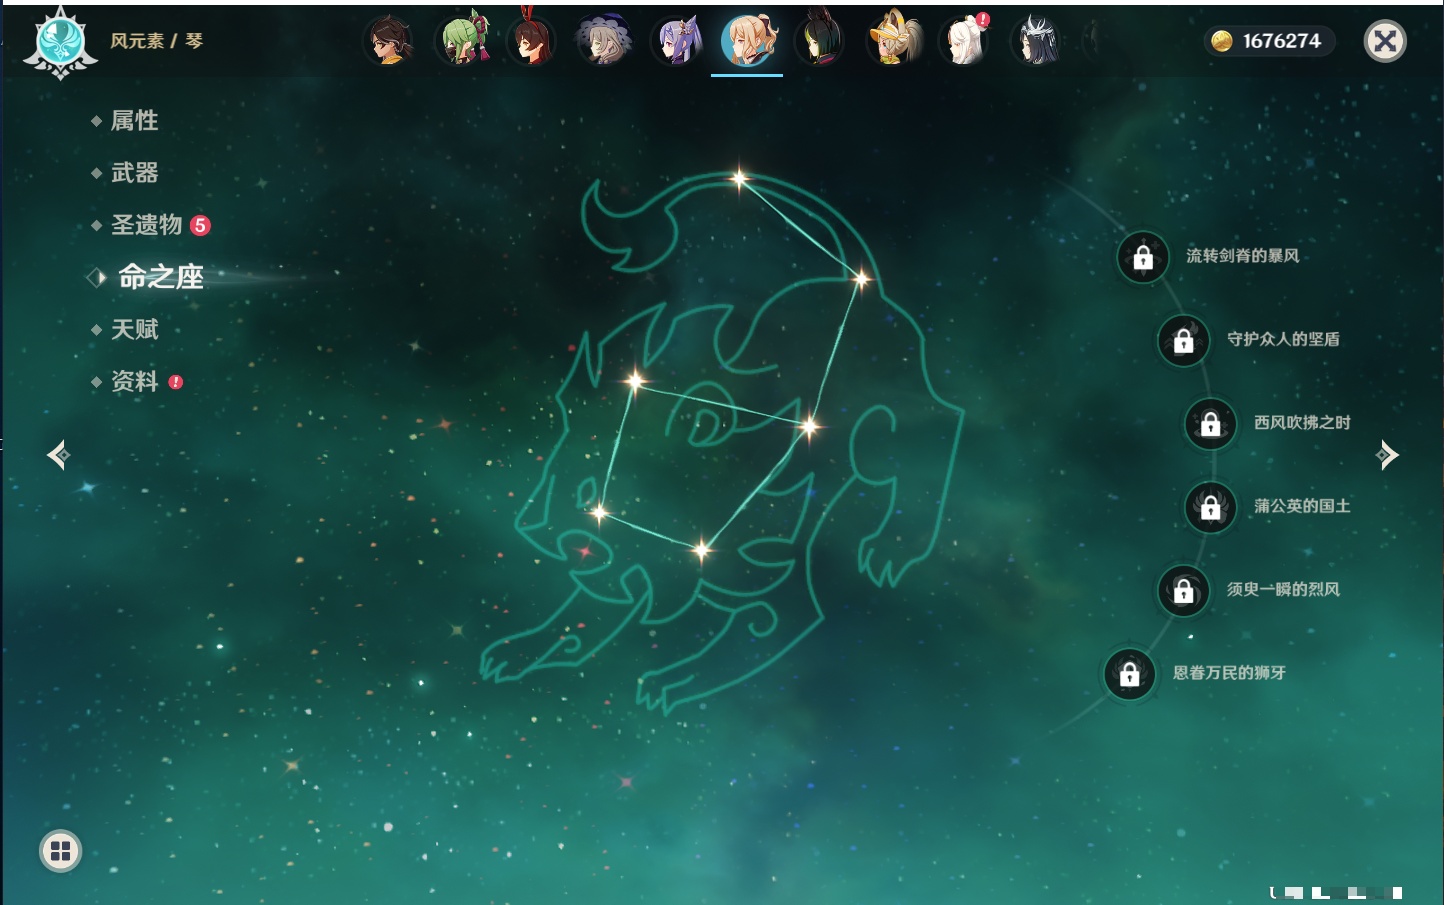1444x905 pixels.
Task: Open the lock icon for 守护众人的坚盾
Action: [1184, 341]
